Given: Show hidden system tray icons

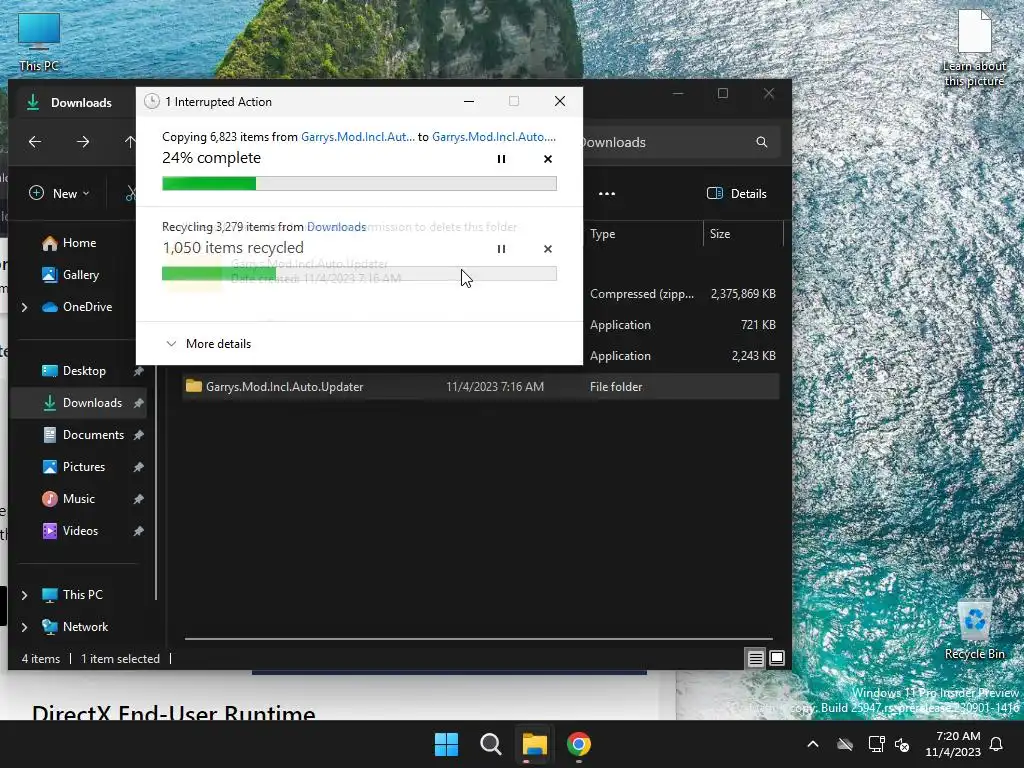Looking at the screenshot, I should coord(812,744).
